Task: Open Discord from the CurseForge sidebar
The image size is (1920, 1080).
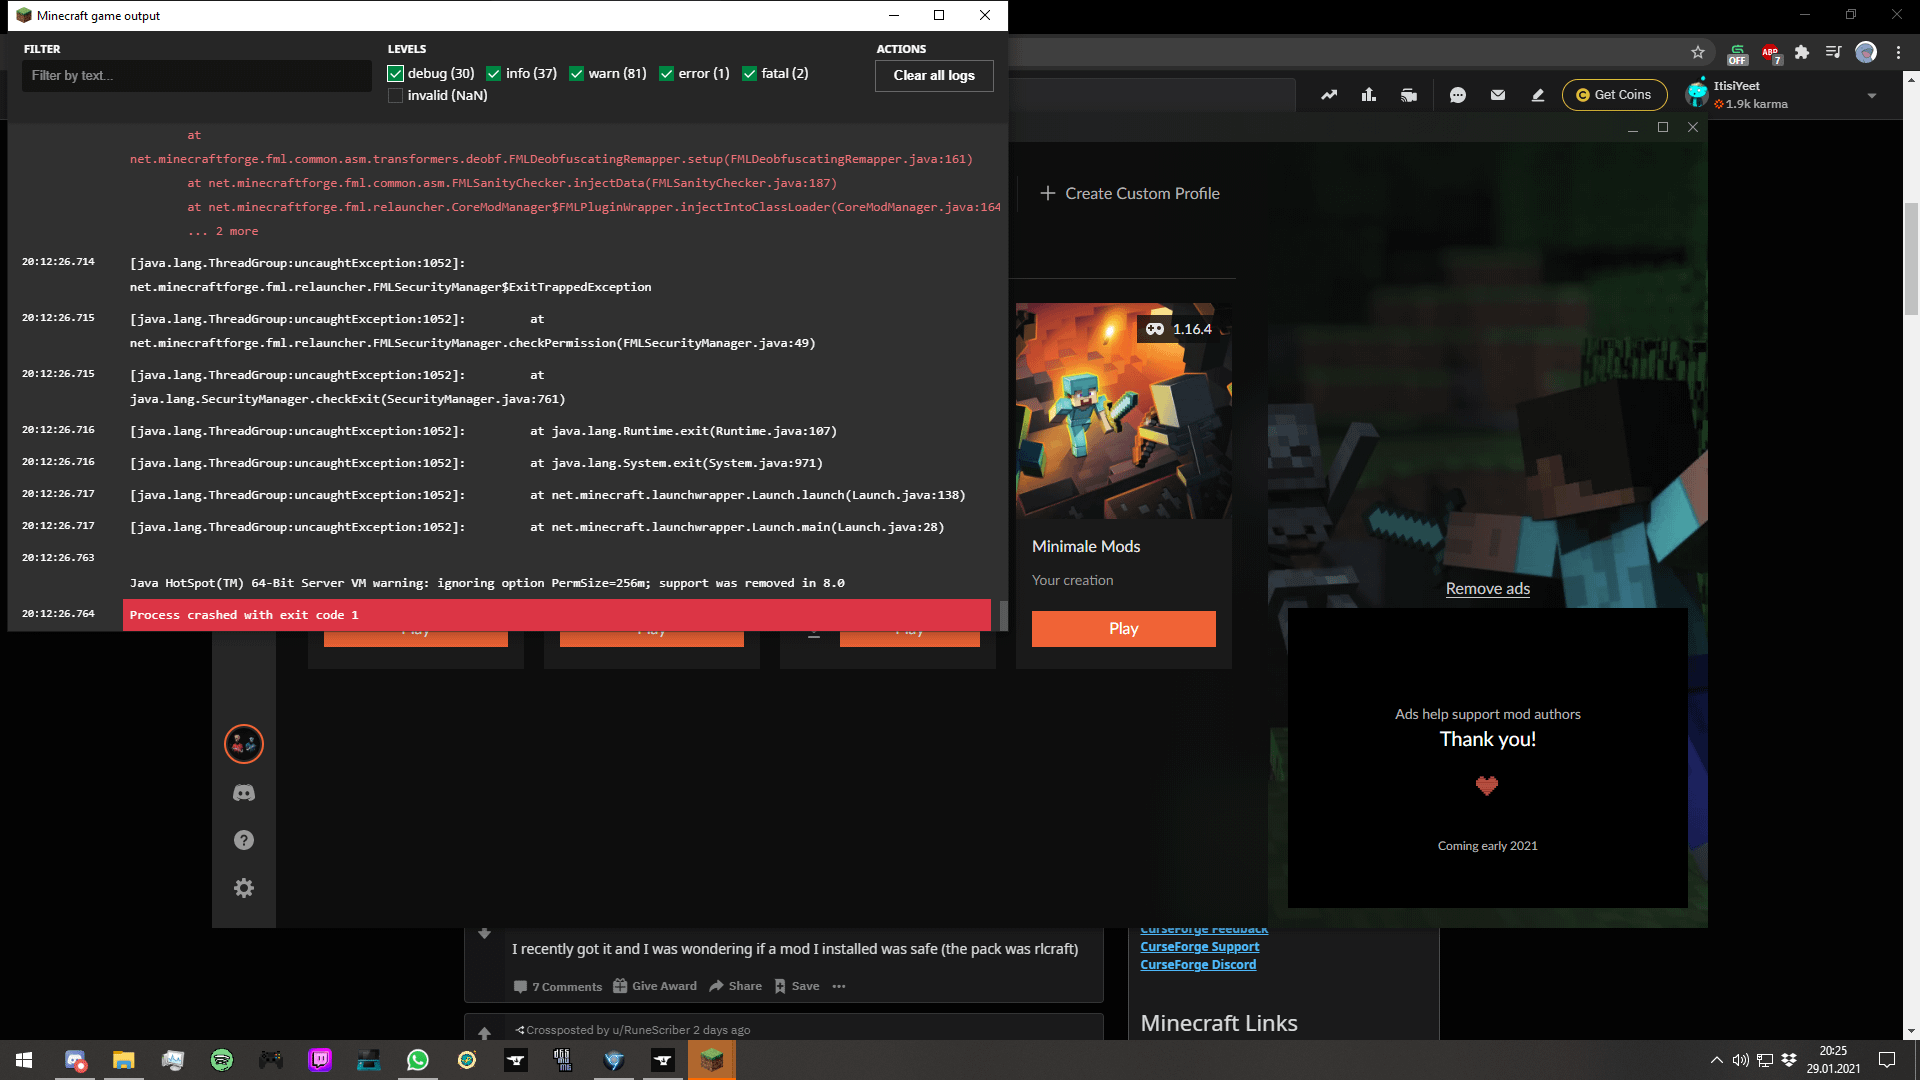Action: (244, 793)
